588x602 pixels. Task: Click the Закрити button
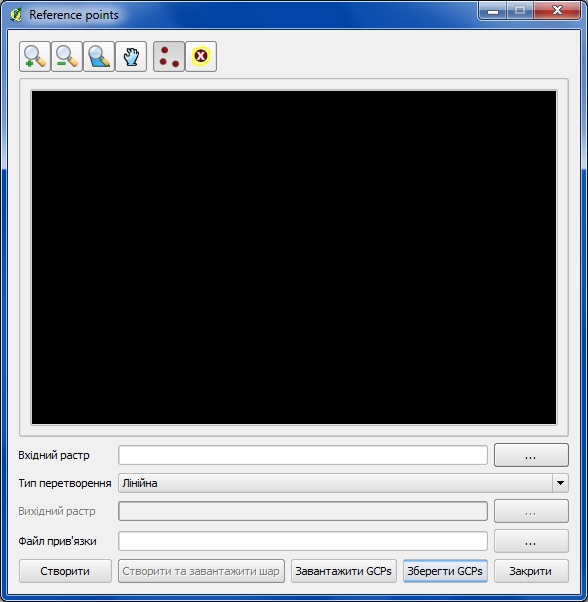coord(531,571)
